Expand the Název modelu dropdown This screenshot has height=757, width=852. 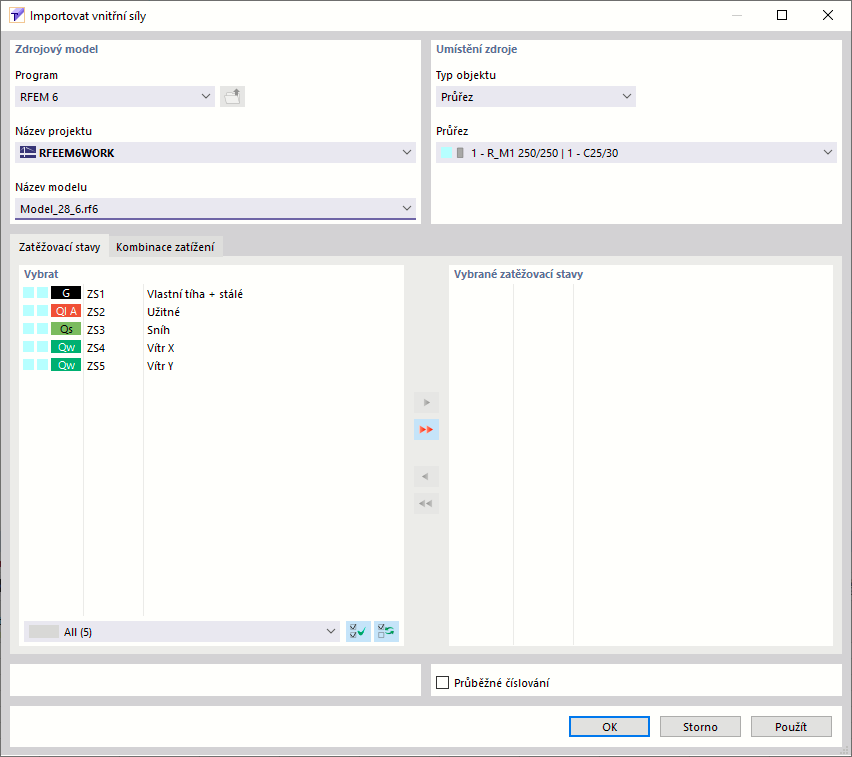(x=215, y=209)
